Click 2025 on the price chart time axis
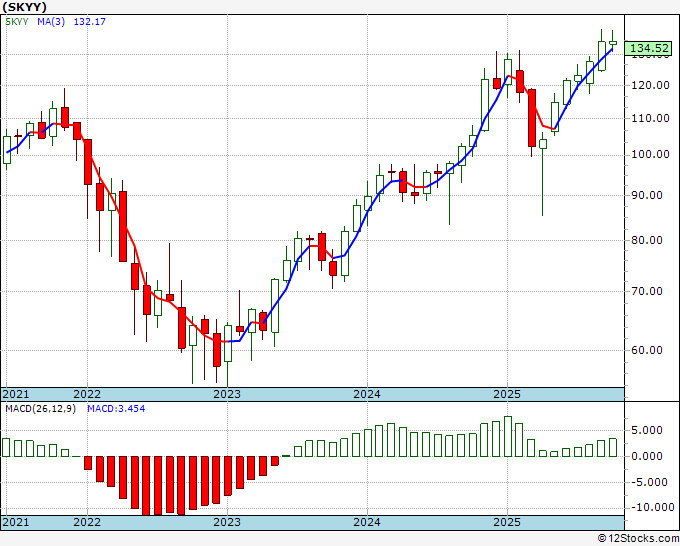Viewport: 680px width, 546px height. click(x=507, y=394)
